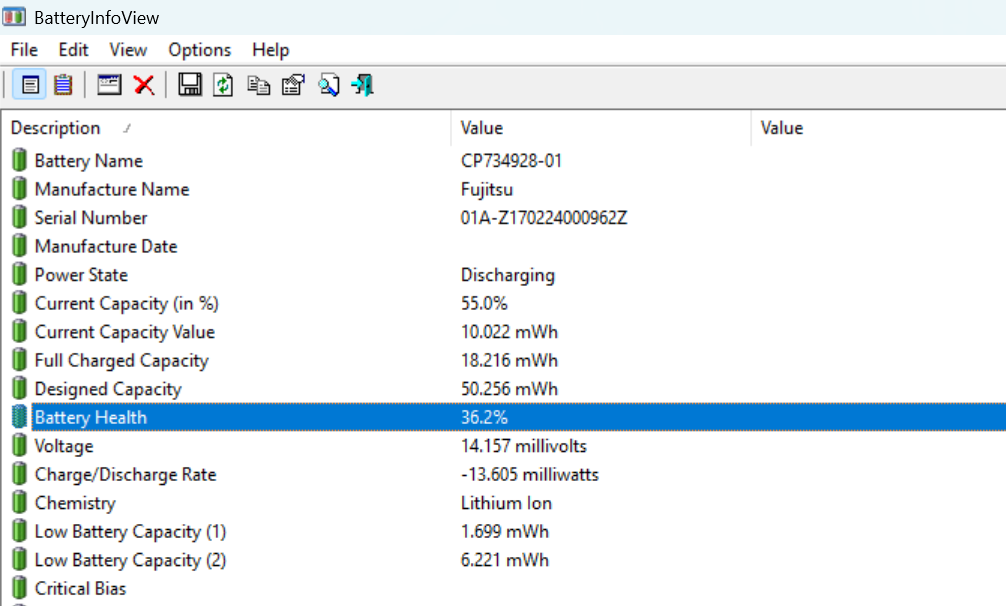Click battery icon next to Current Capacity (in %)

click(20, 303)
